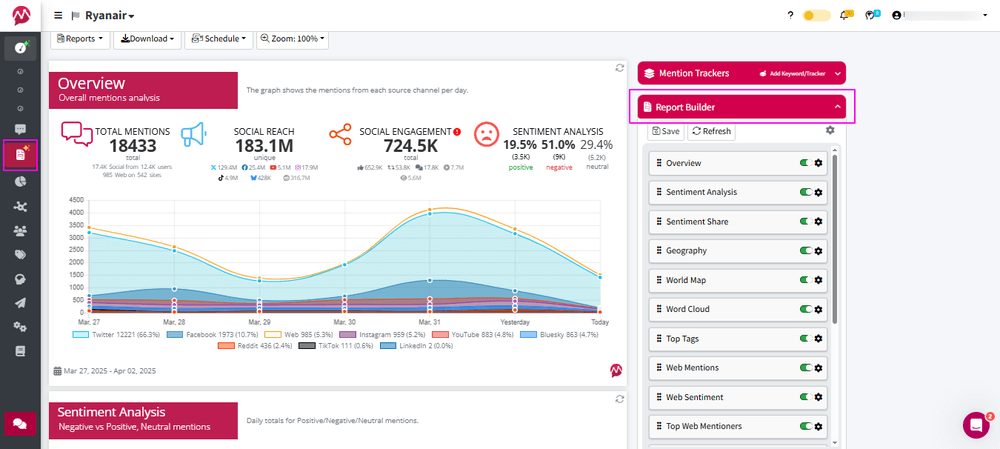Click the Mentionlytics logo in the sidebar
This screenshot has width=1000, height=449.
click(x=20, y=15)
